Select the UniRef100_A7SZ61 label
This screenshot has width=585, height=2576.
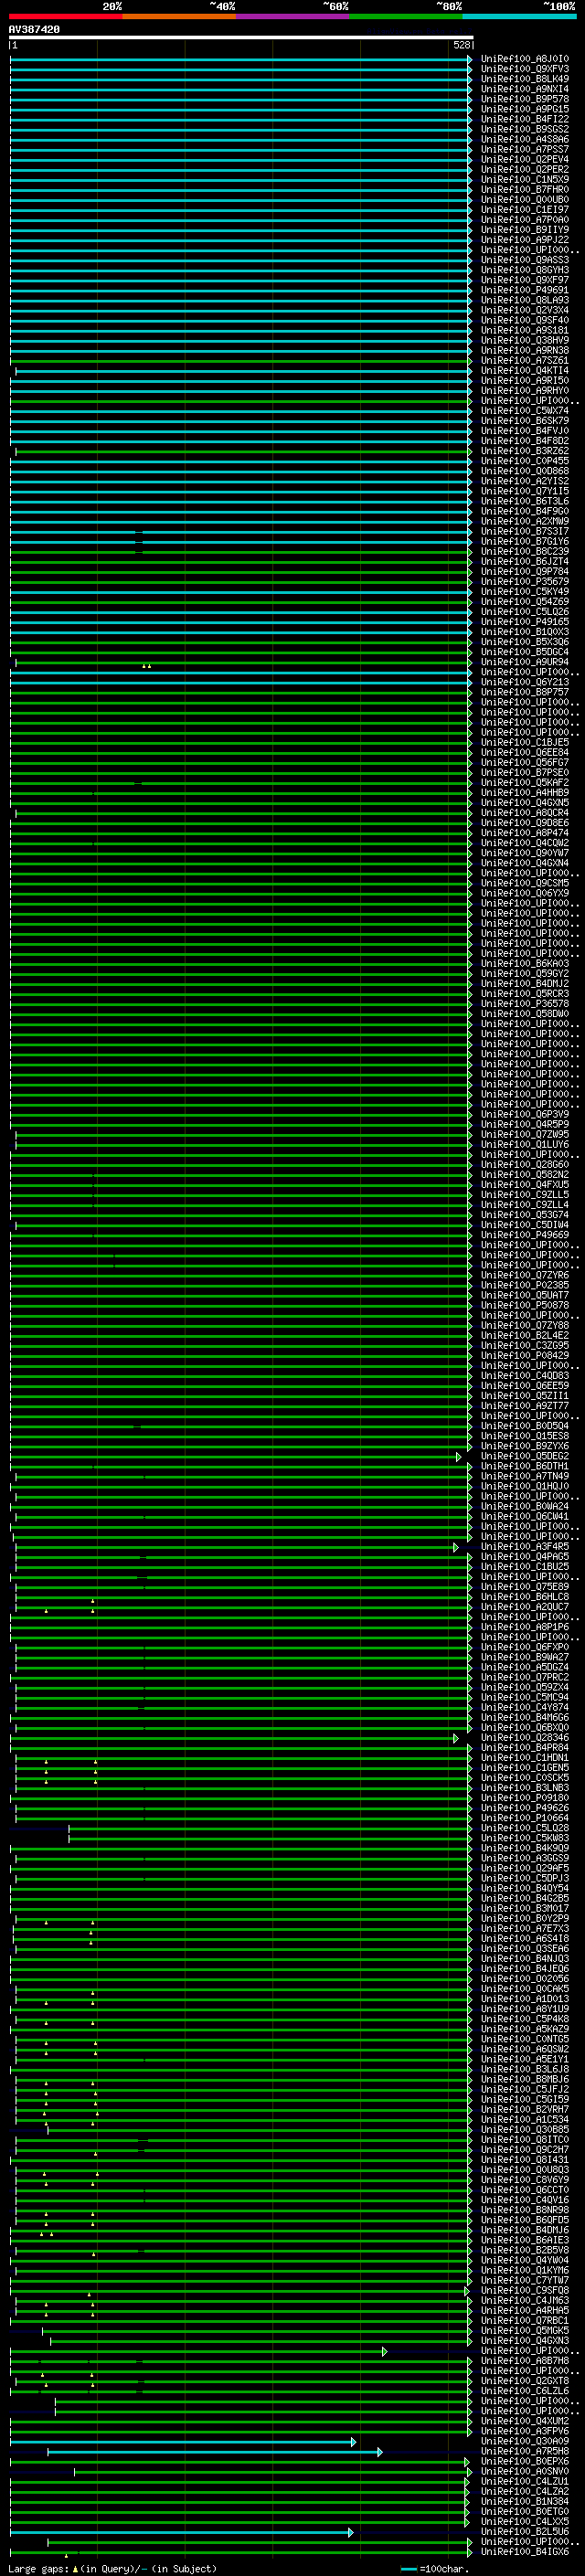pos(524,361)
